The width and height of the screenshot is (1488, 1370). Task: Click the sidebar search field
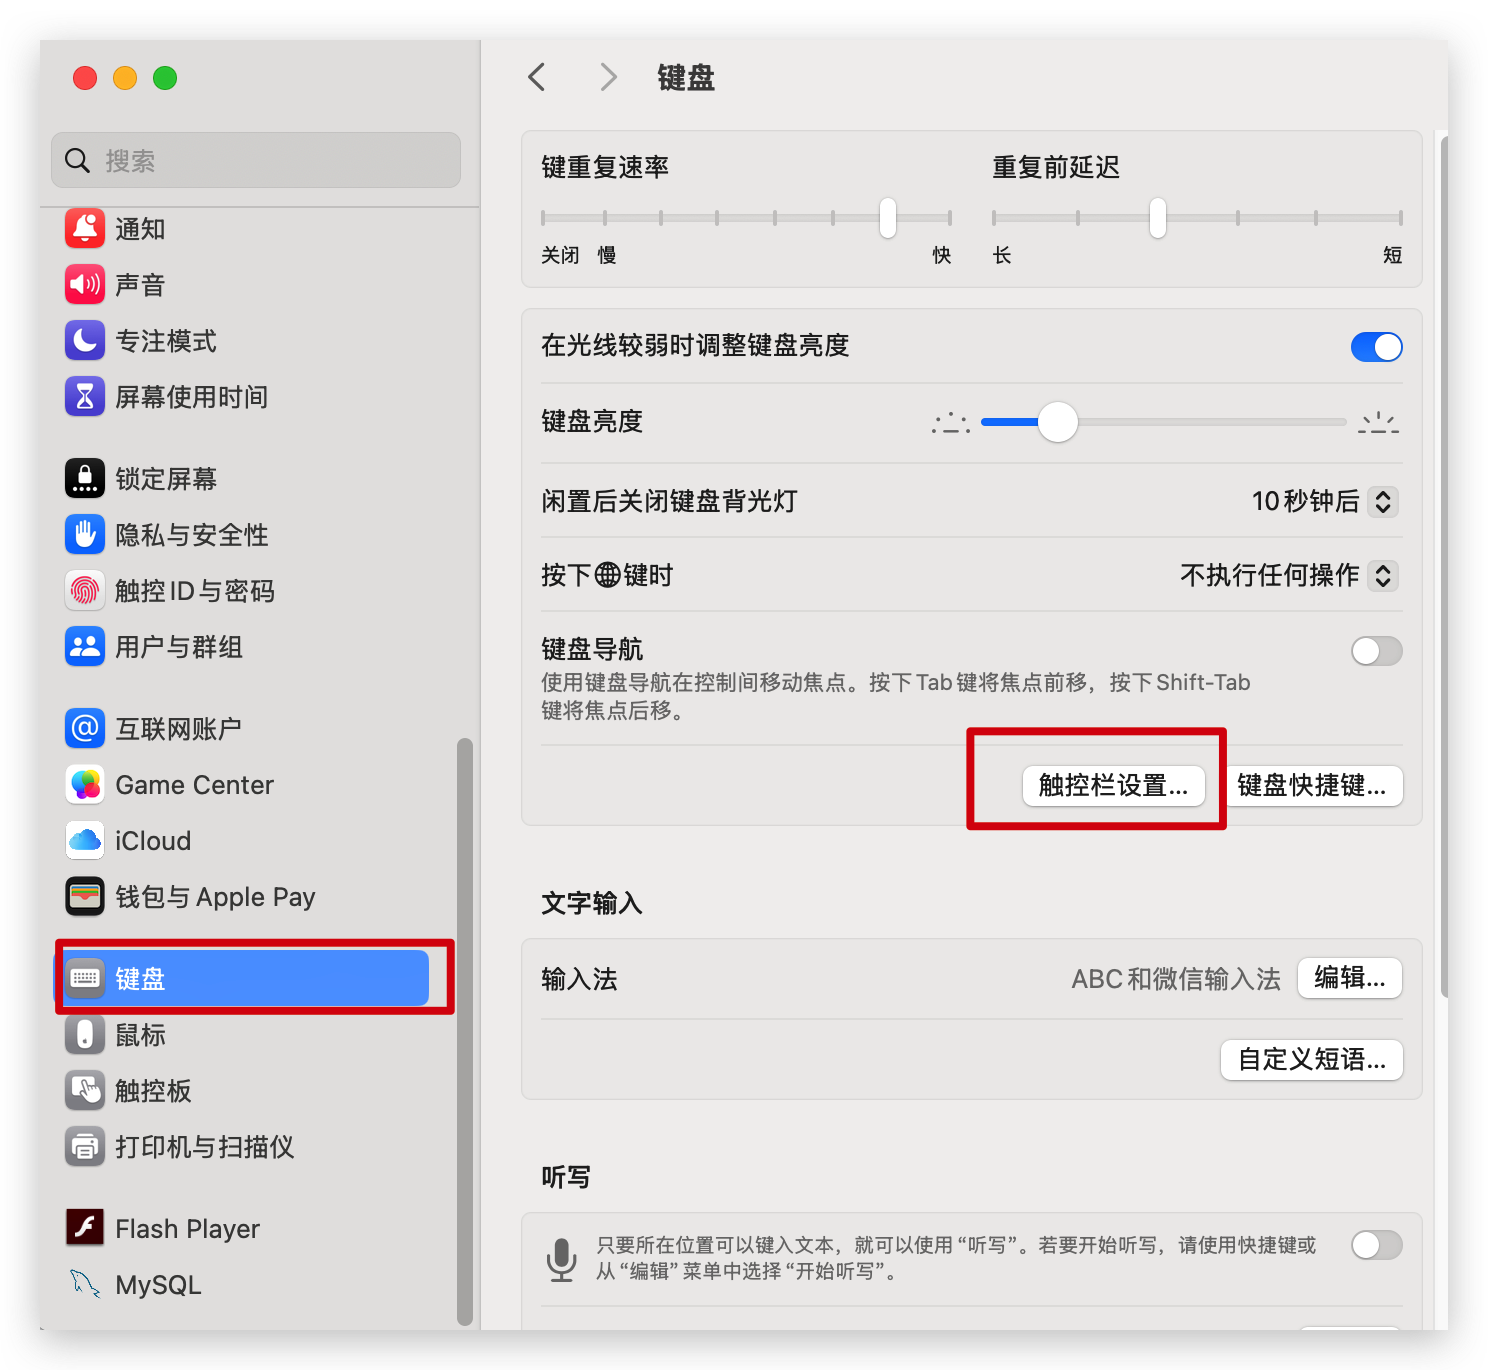pos(256,160)
